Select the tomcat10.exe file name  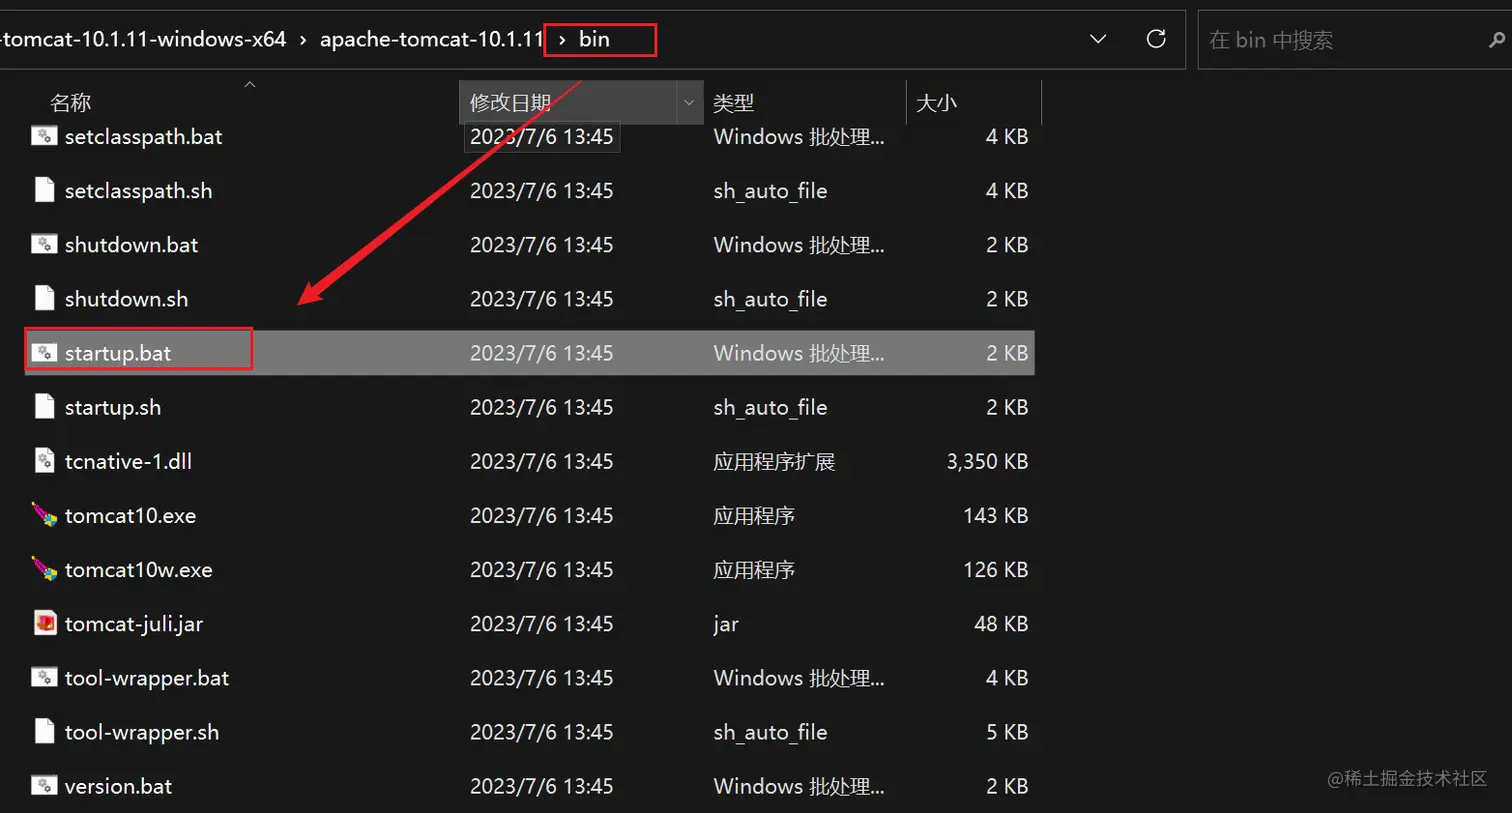(x=130, y=515)
